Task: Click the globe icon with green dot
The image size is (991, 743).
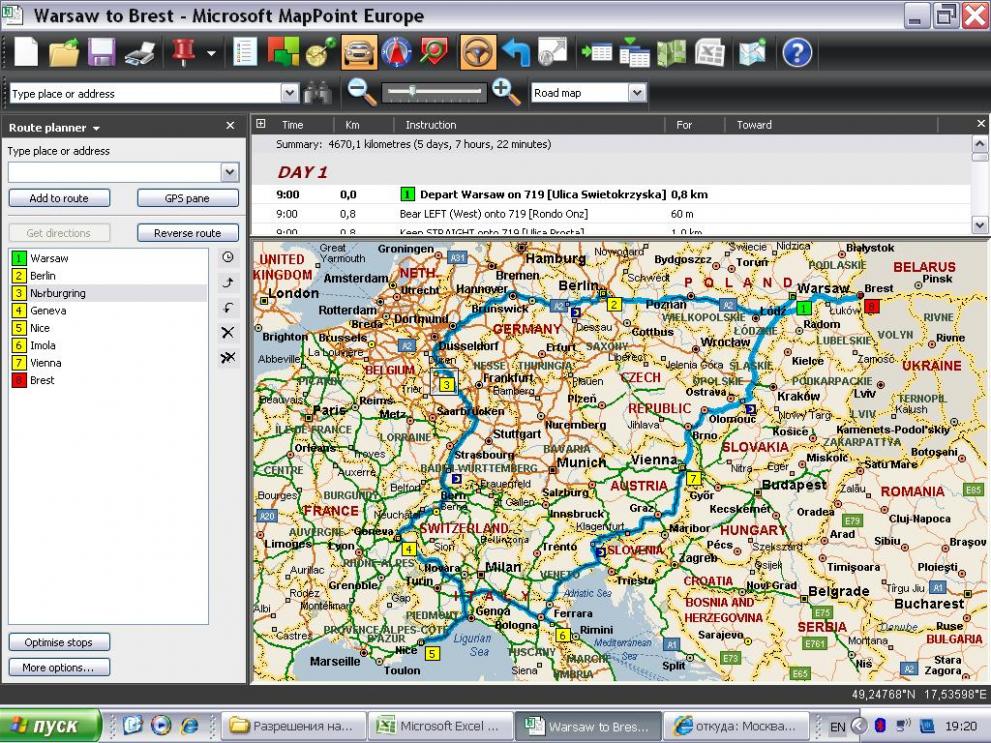Action: (x=320, y=52)
